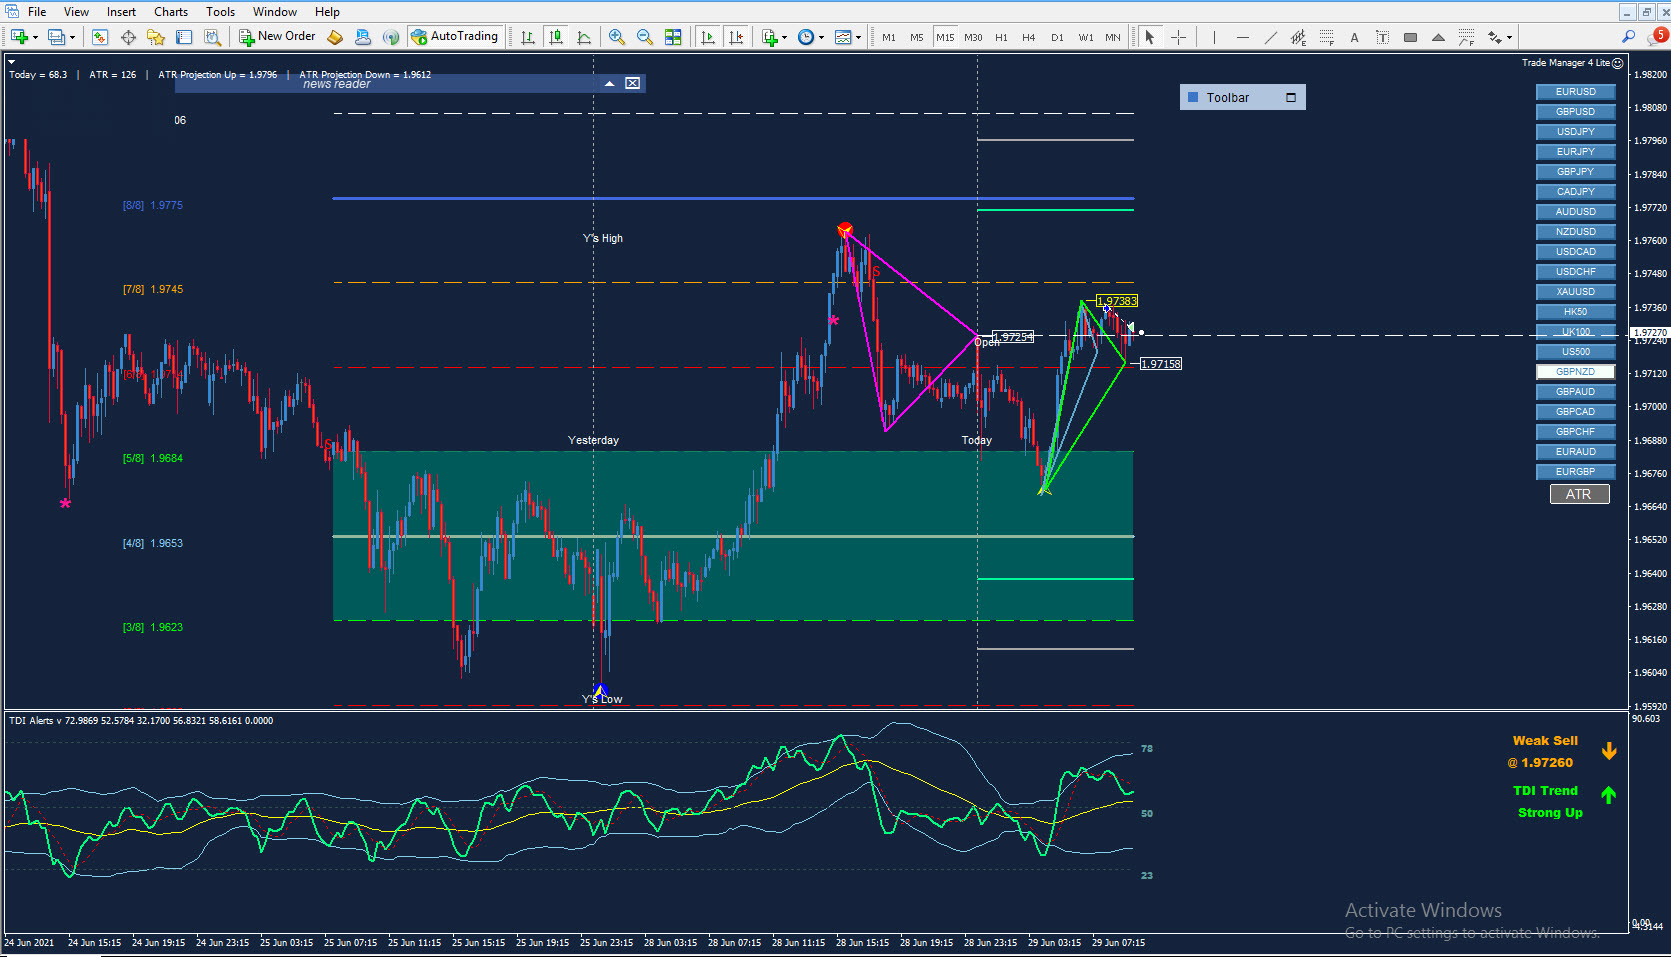Screen dimensions: 1671x957
Task: Open the Profiles tool
Action: coord(56,37)
